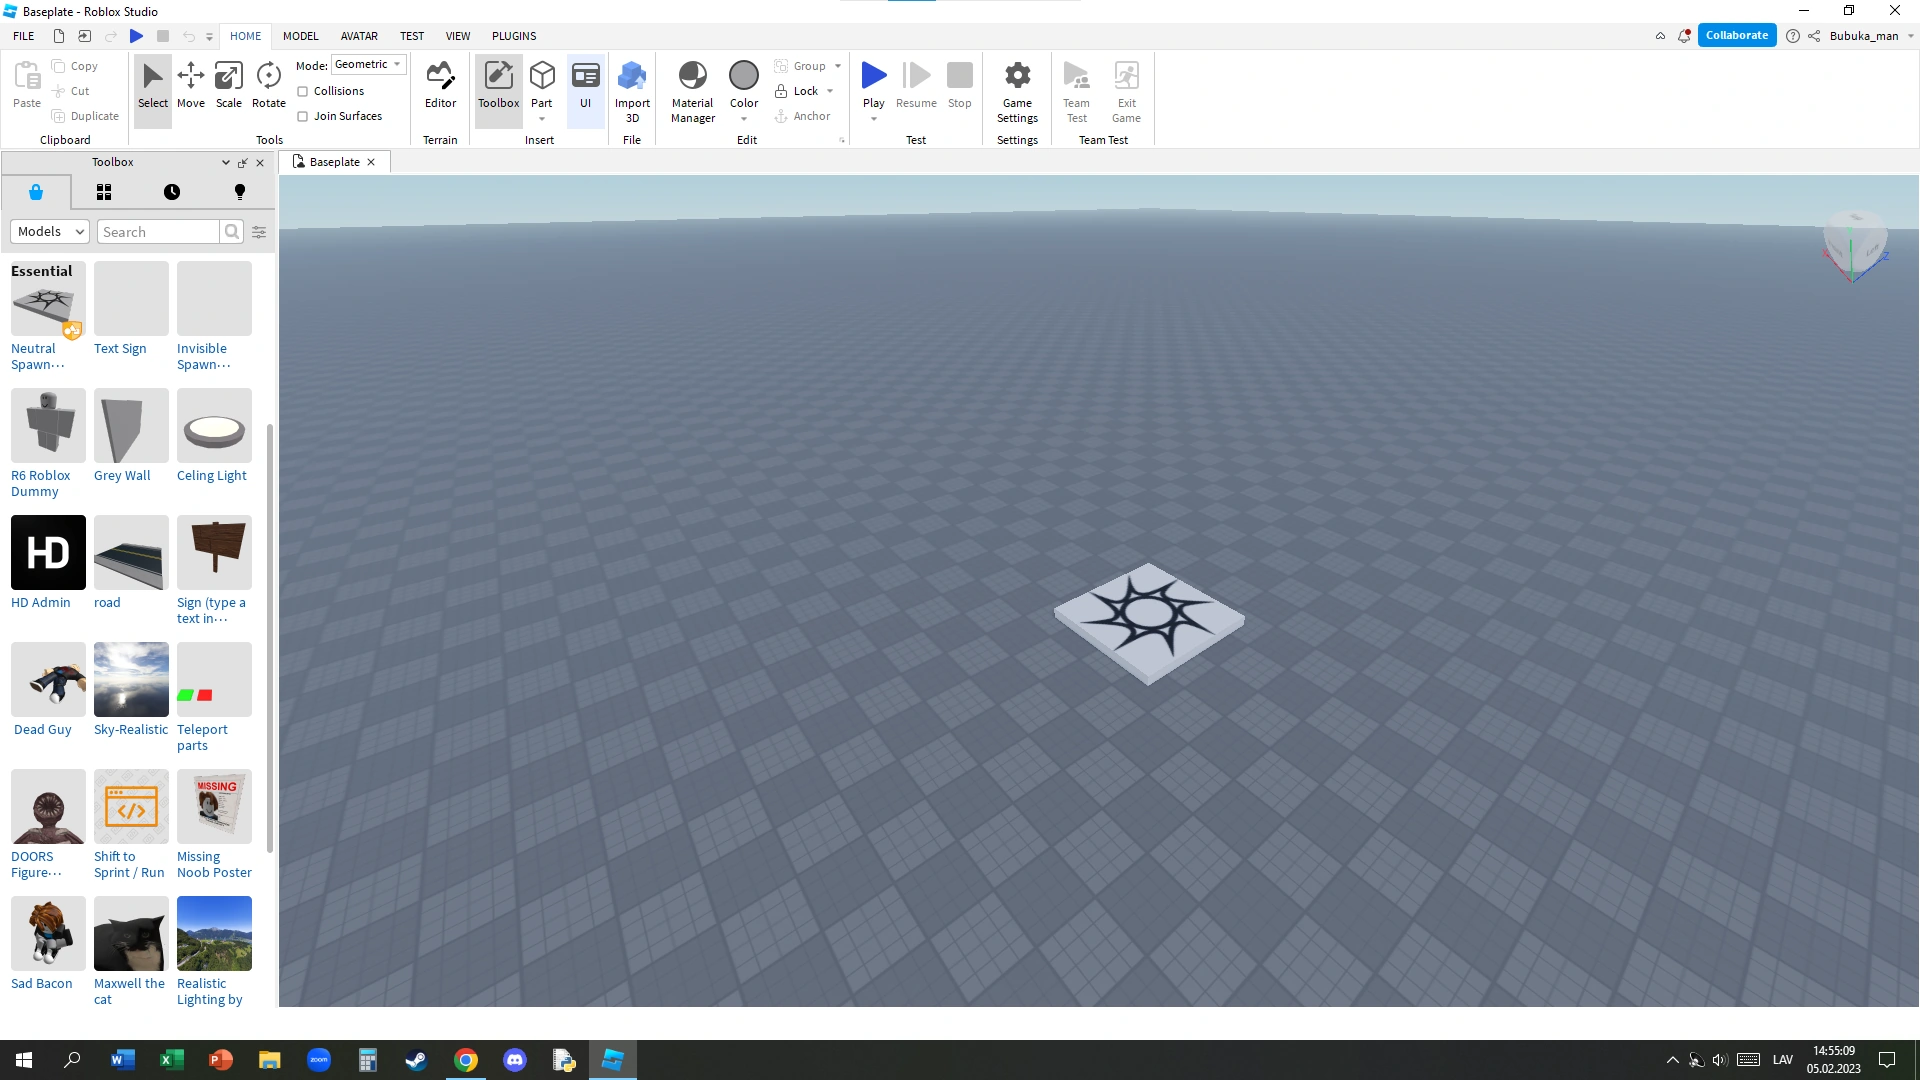
Task: Enable the Join Surfaces checkbox
Action: [x=303, y=116]
